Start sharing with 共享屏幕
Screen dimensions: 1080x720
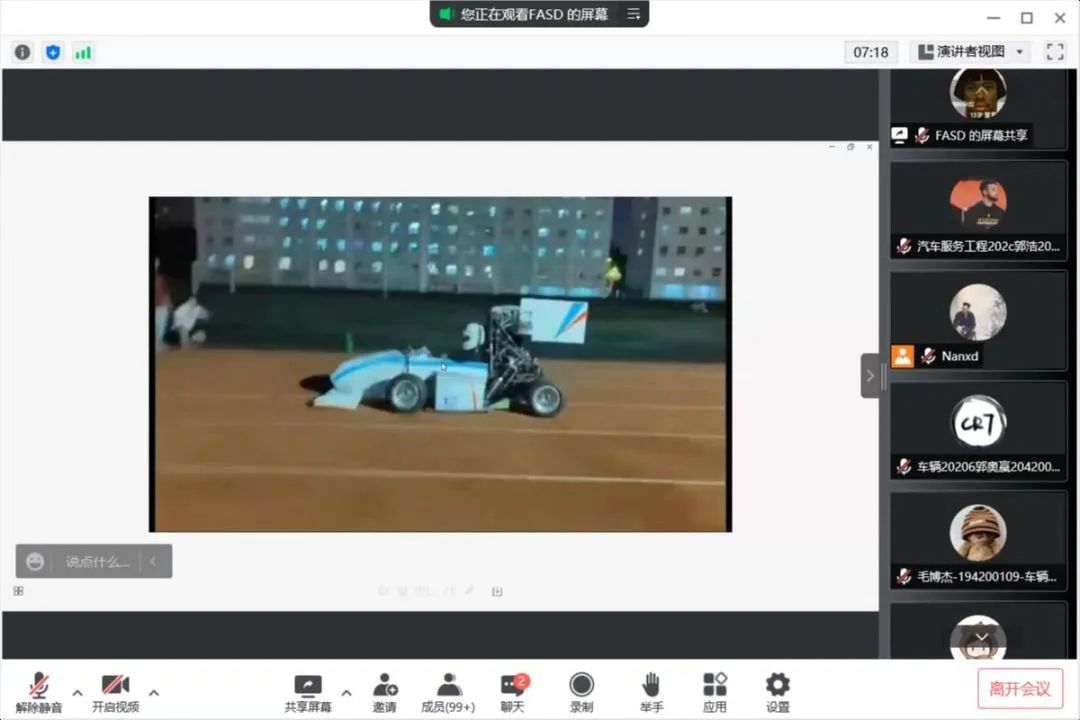tap(308, 692)
